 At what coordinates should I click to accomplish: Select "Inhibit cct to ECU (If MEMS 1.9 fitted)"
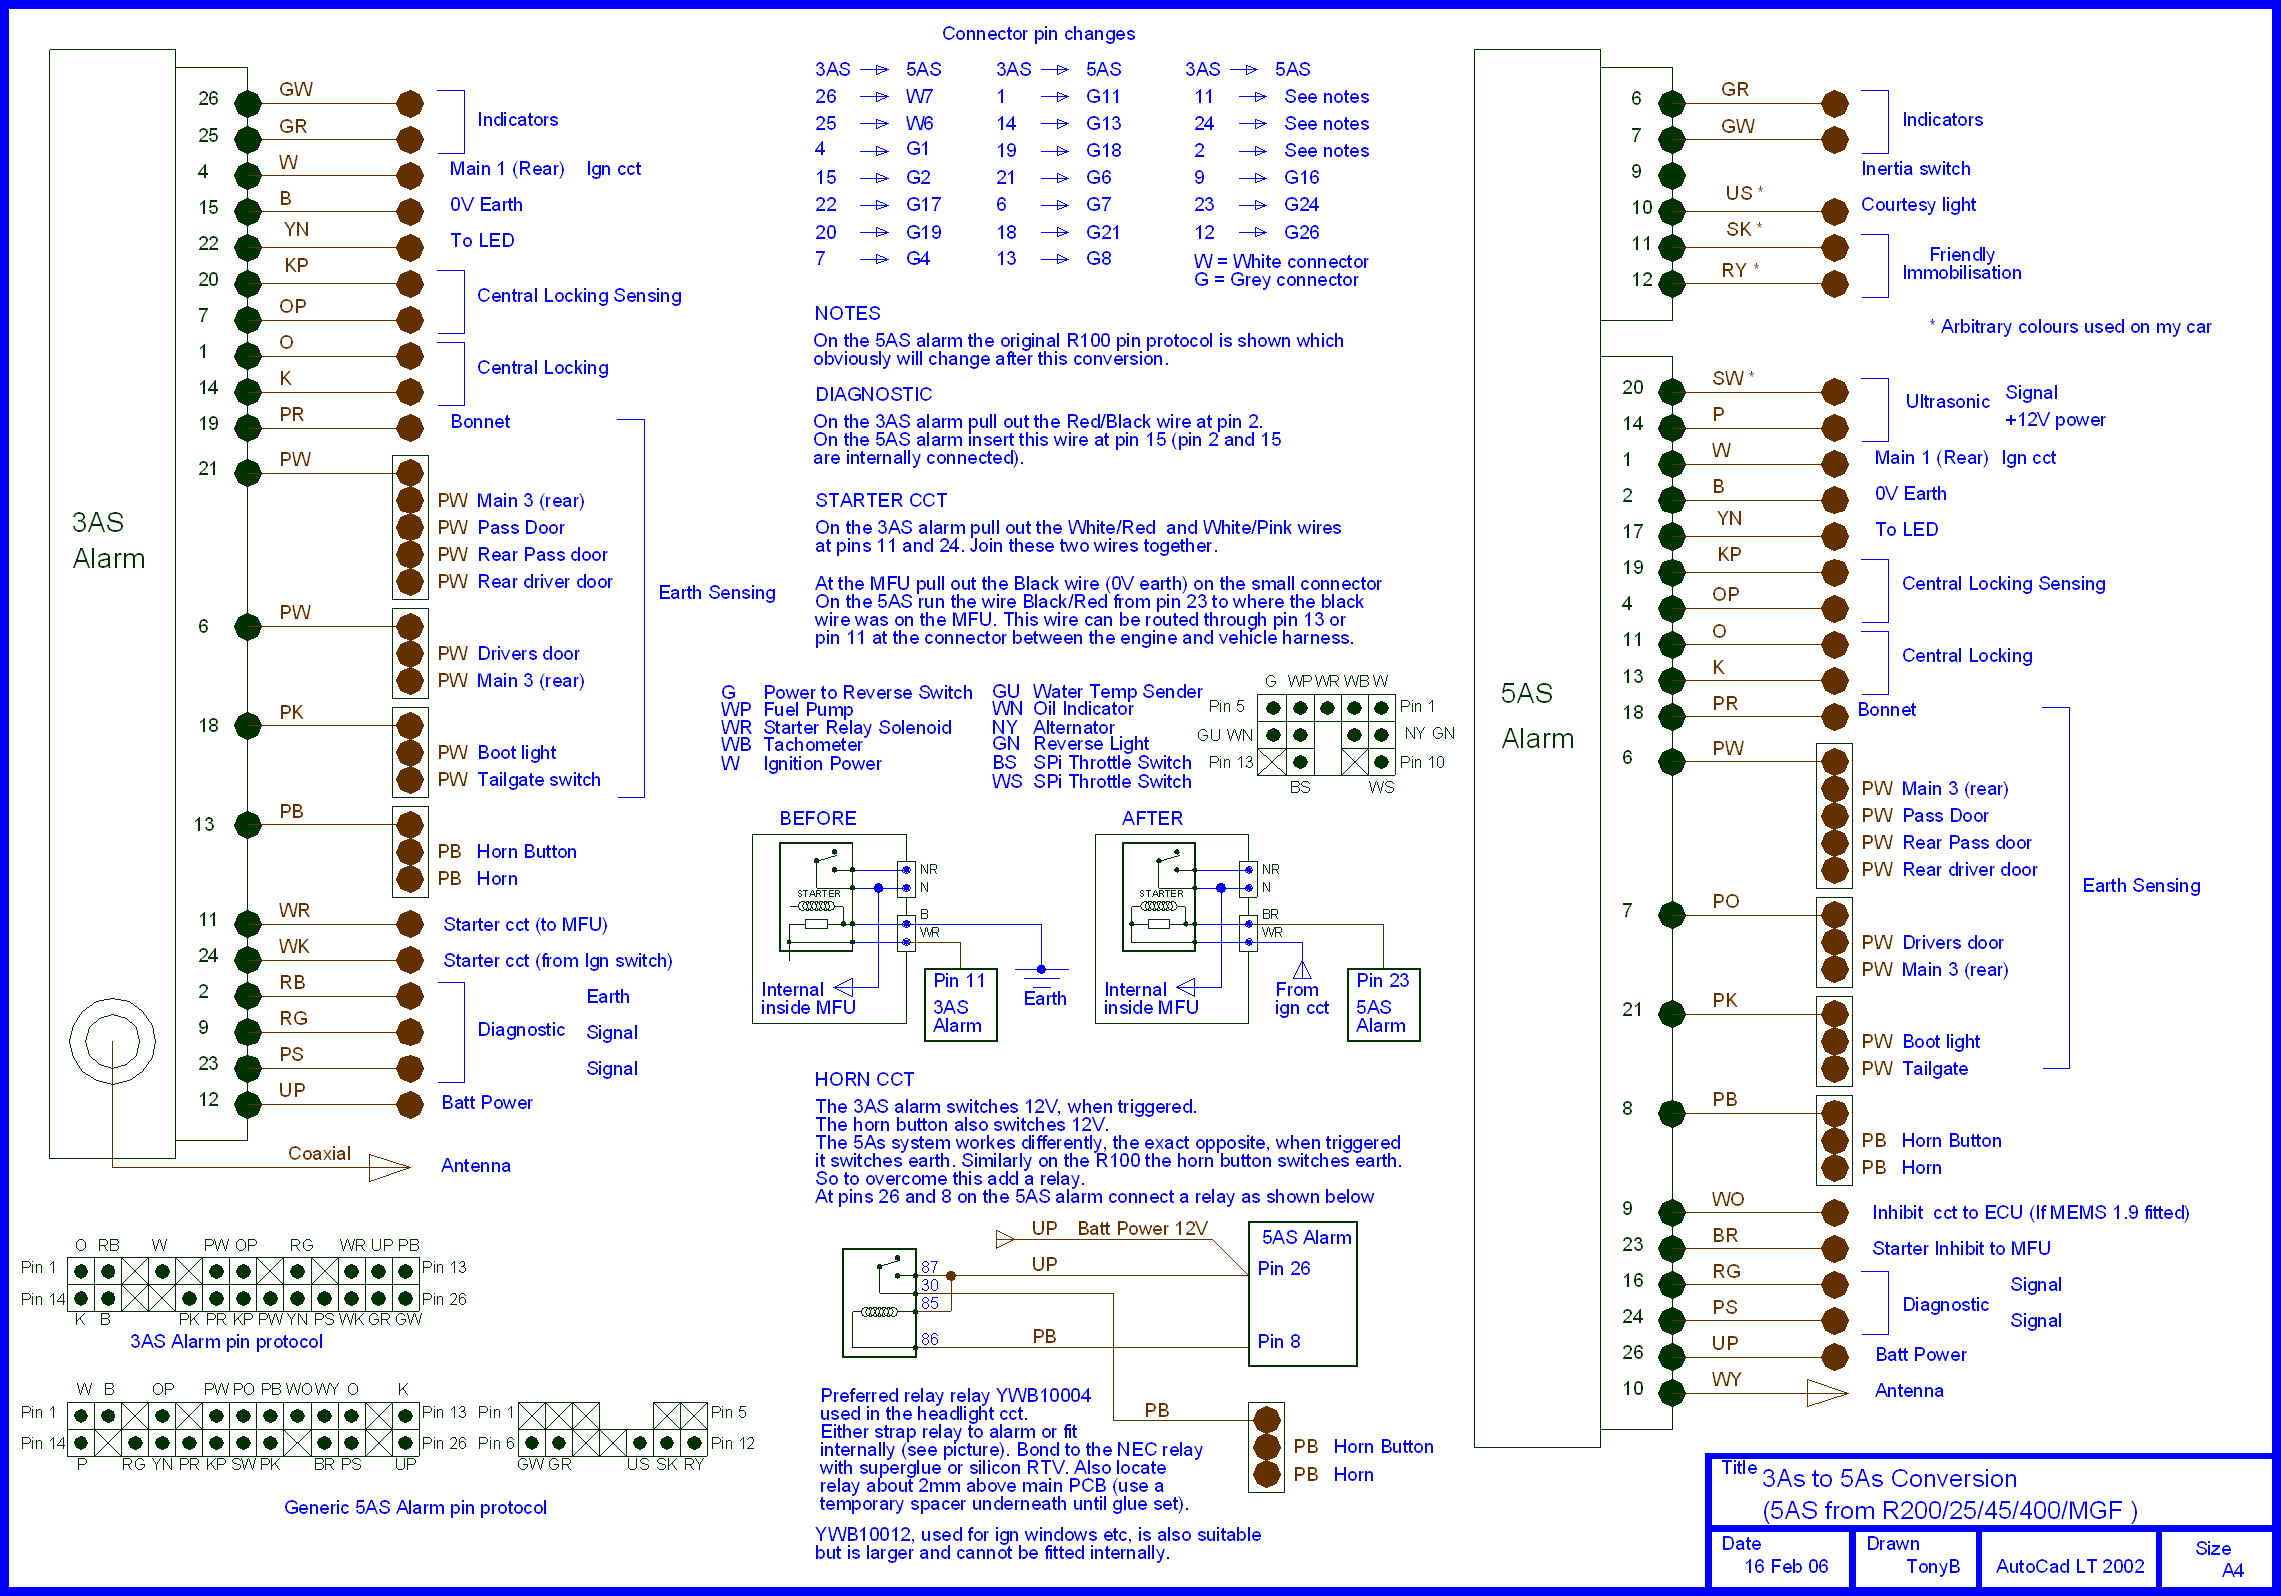pyautogui.click(x=2030, y=1213)
